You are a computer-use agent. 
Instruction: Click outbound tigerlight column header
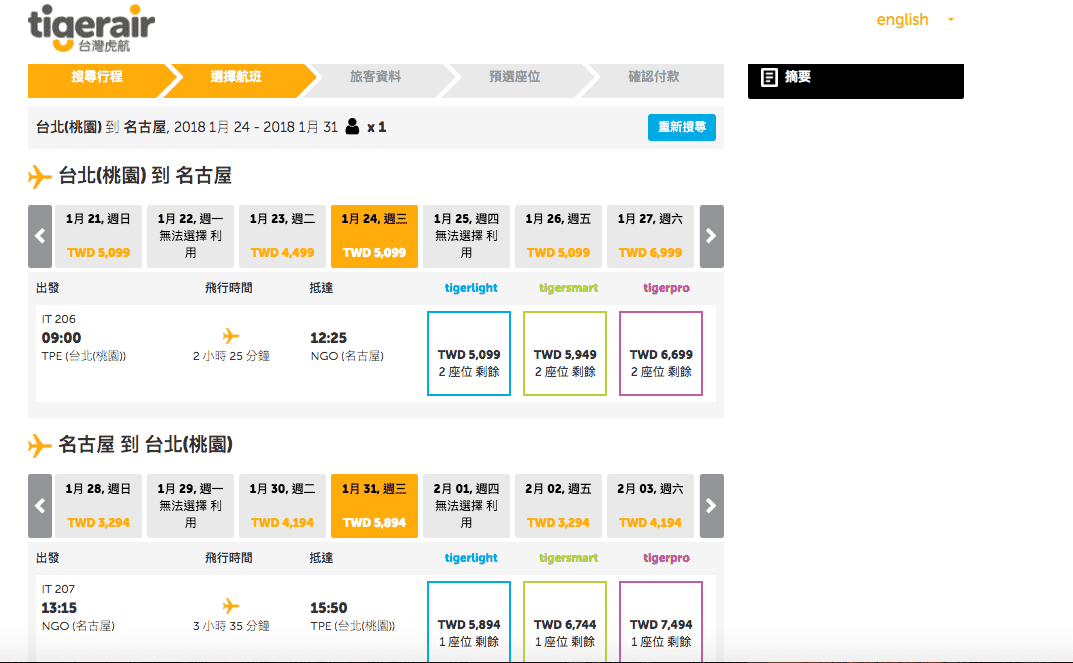pos(471,288)
